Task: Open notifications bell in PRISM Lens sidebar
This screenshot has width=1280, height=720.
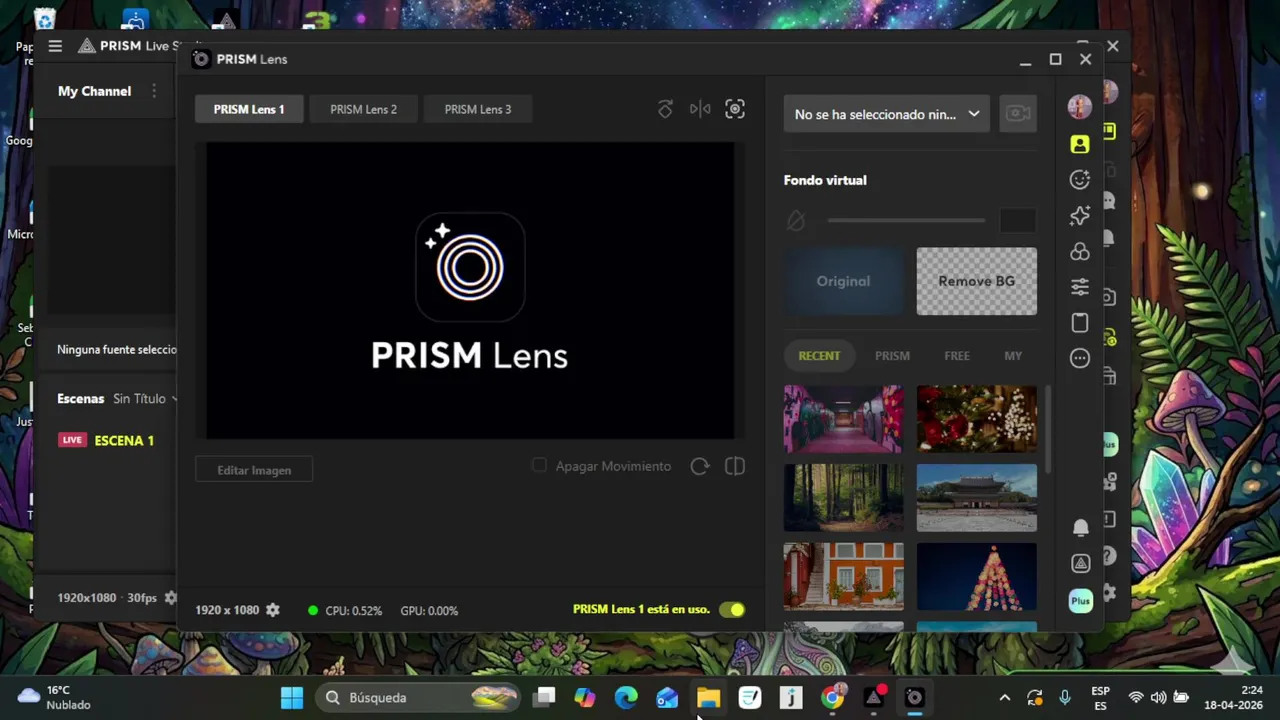Action: point(1080,527)
